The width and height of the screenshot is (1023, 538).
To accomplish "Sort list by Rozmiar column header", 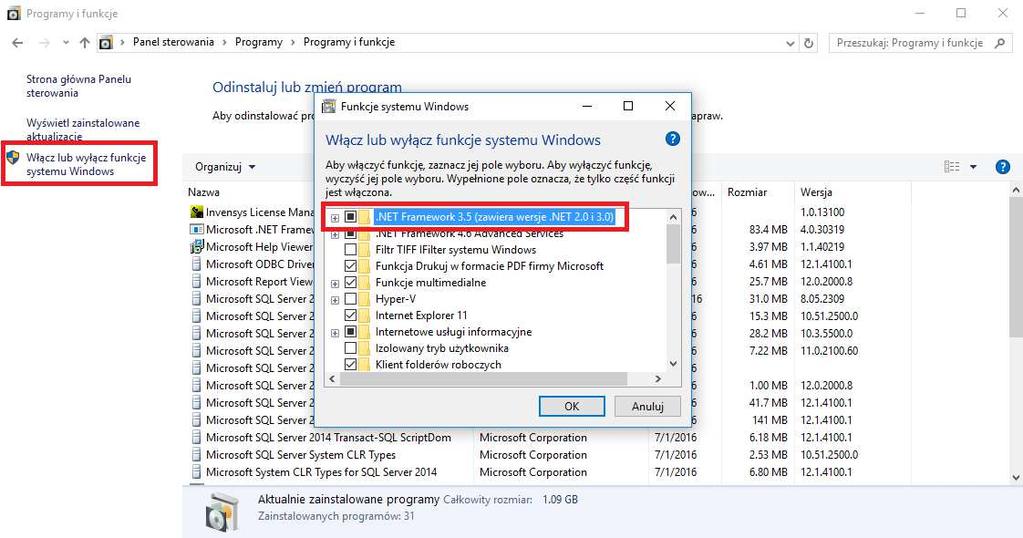I will click(747, 192).
